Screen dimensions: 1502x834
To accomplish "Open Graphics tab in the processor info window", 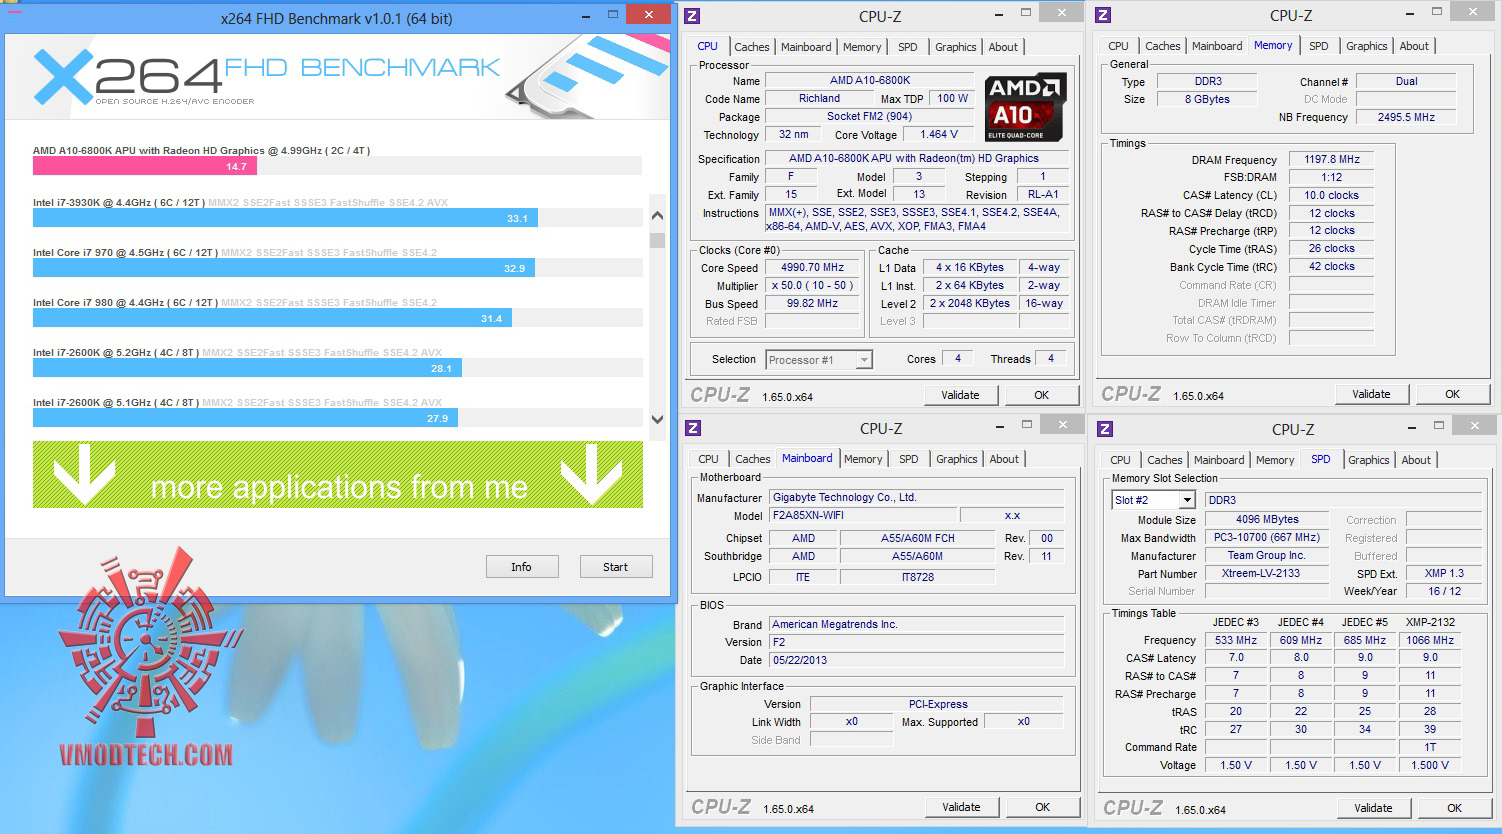I will [956, 47].
